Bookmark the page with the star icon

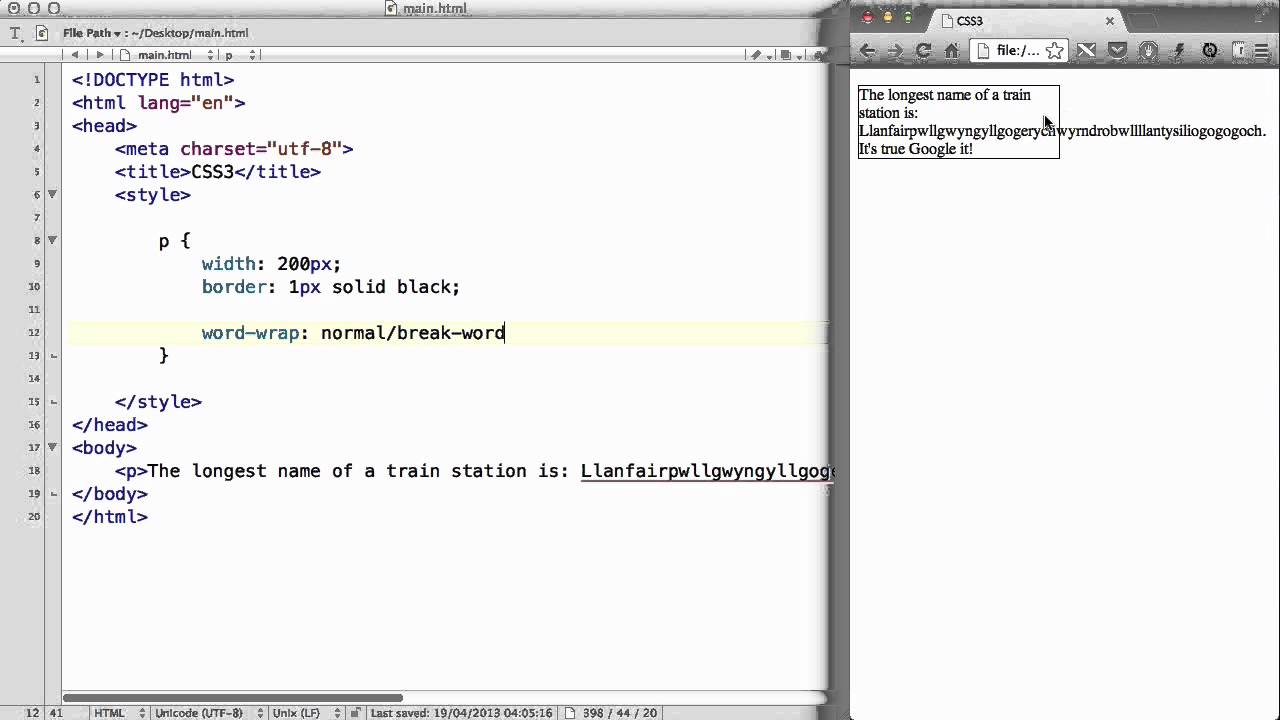pos(1054,50)
